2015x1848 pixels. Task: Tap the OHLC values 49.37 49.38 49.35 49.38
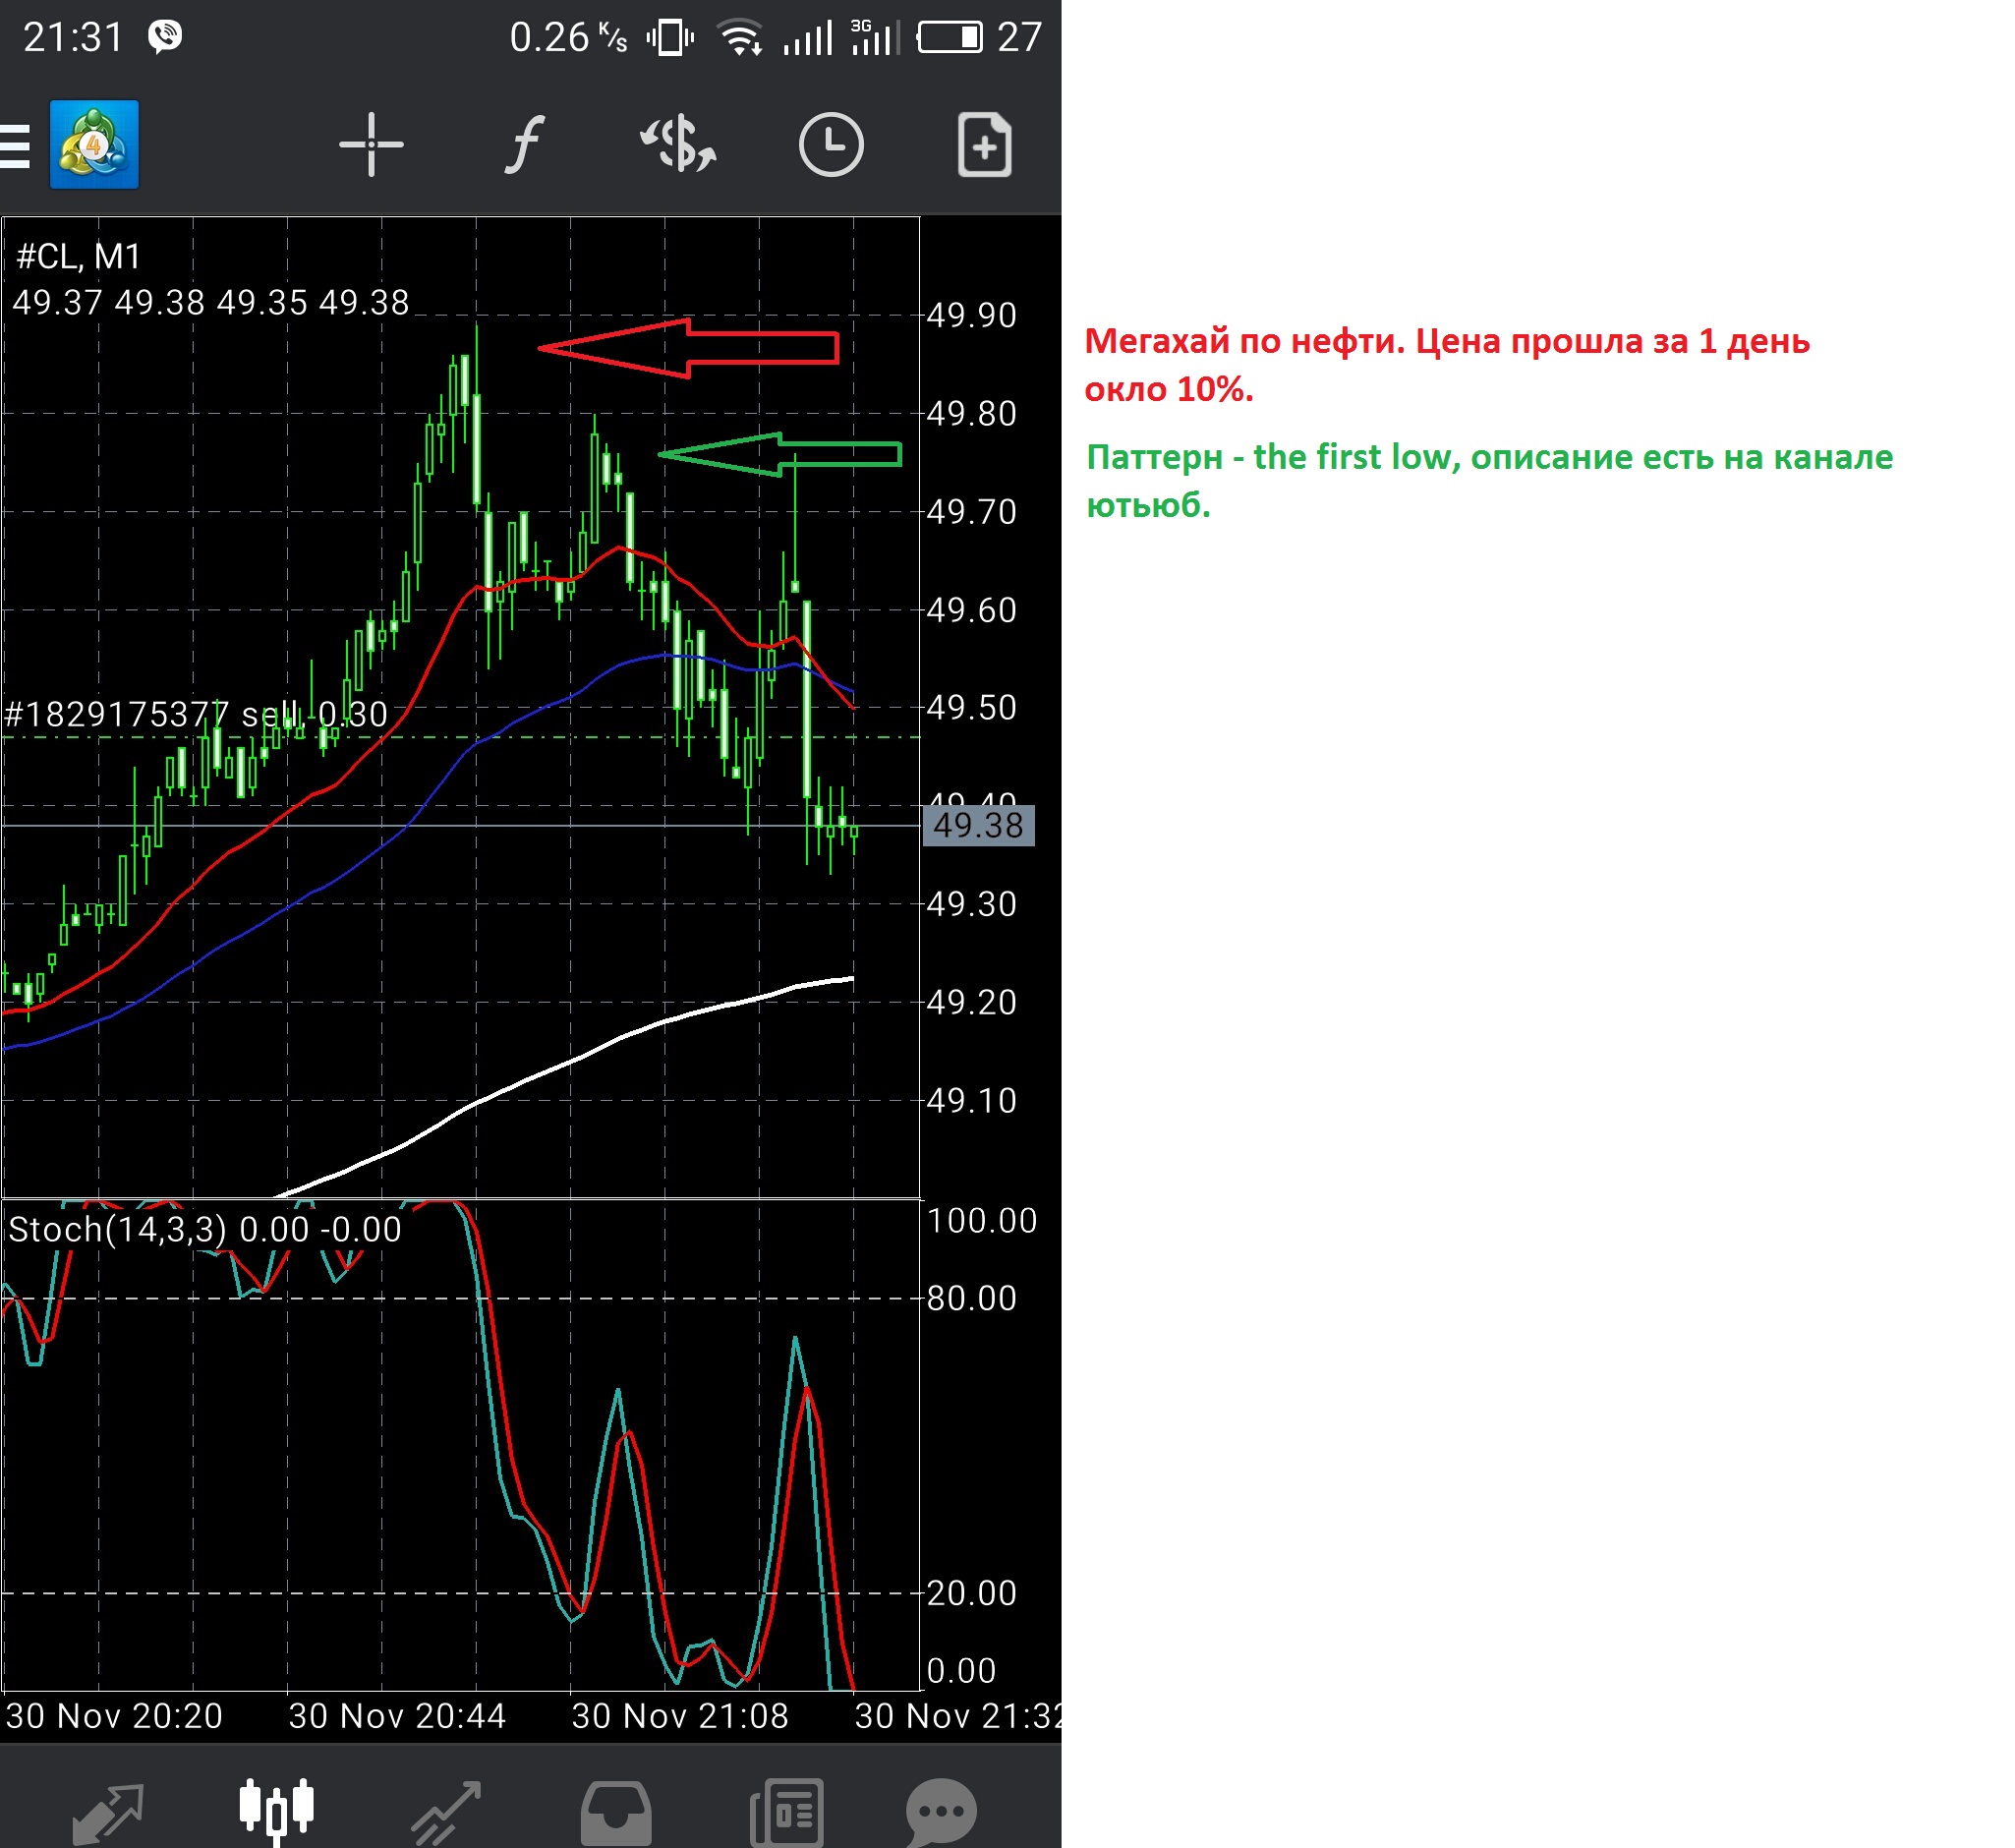(x=211, y=303)
